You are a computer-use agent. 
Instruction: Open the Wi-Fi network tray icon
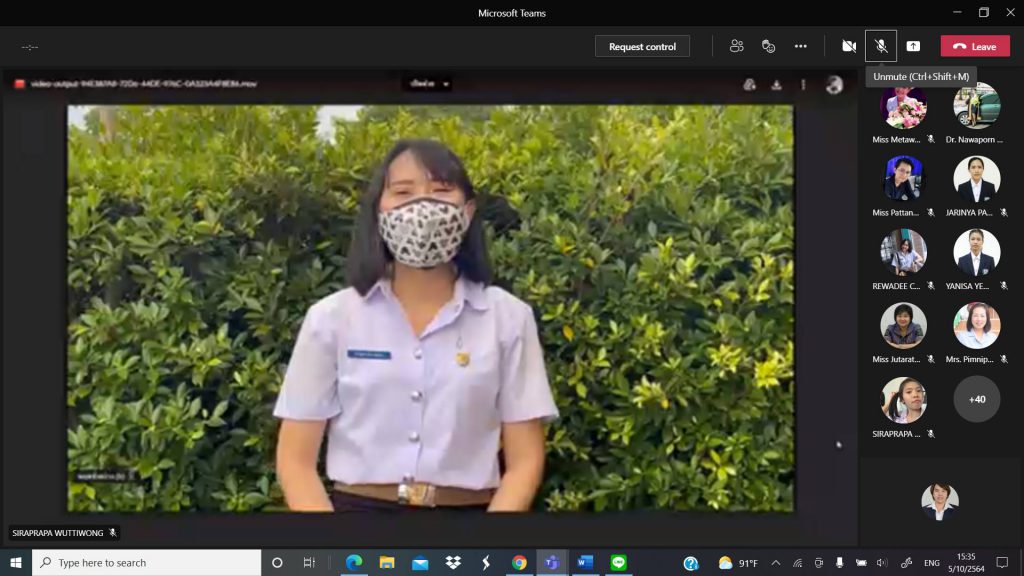[797, 563]
